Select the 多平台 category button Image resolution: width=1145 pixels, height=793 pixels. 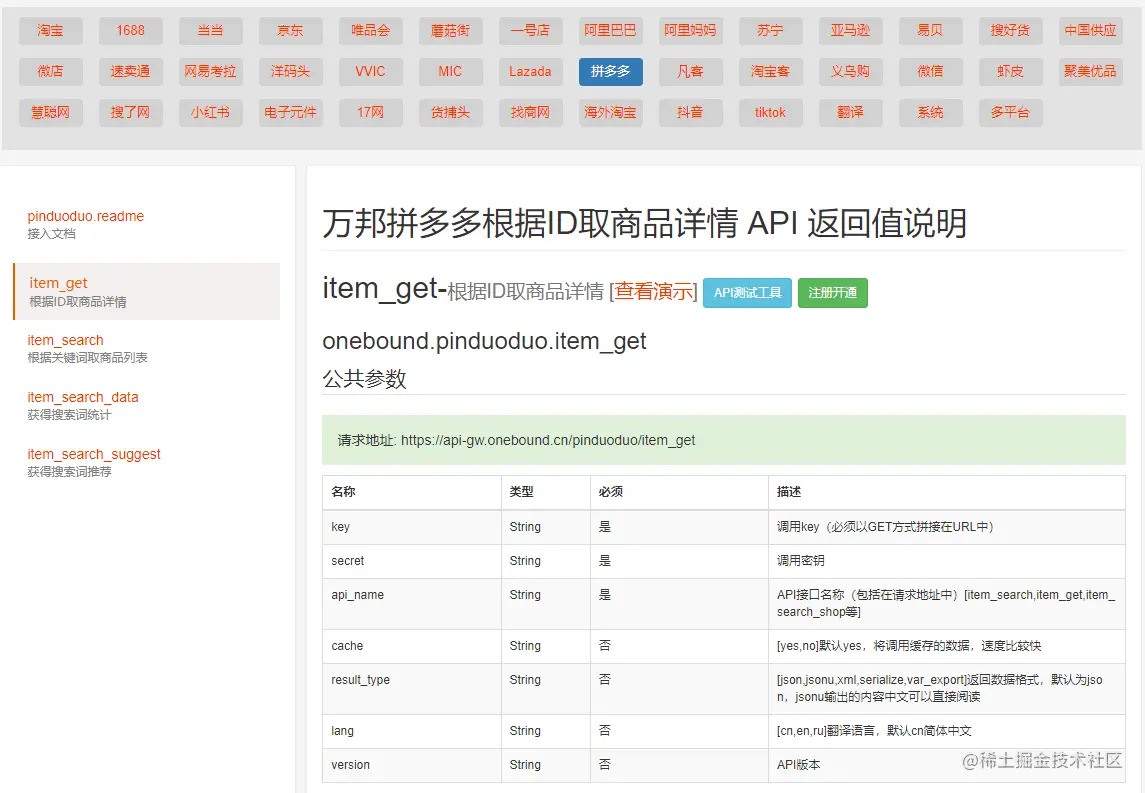coord(1010,112)
